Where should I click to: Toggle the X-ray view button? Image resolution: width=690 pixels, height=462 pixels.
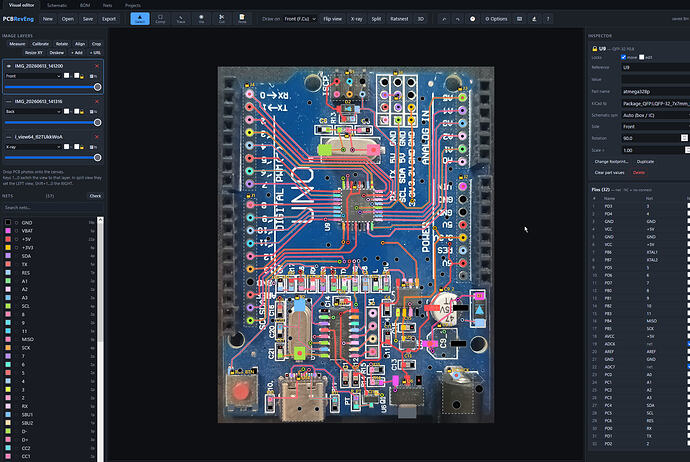tap(356, 19)
